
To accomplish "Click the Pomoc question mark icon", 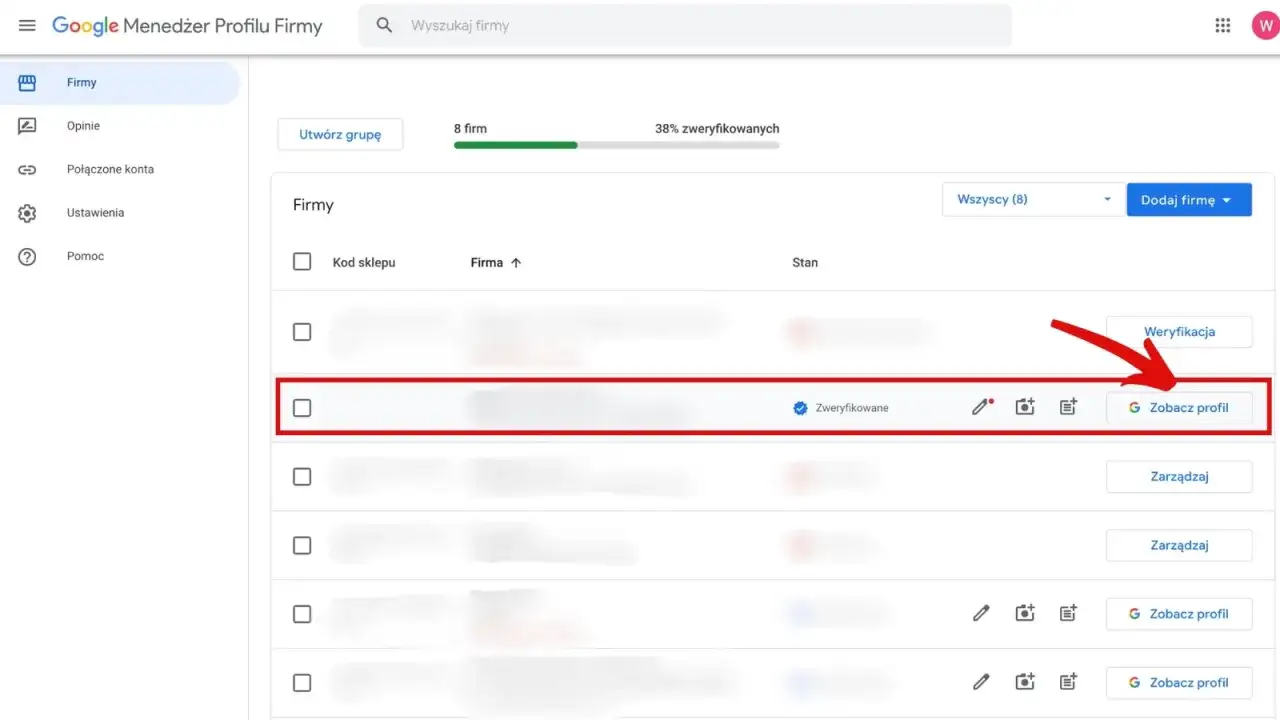I will (27, 257).
